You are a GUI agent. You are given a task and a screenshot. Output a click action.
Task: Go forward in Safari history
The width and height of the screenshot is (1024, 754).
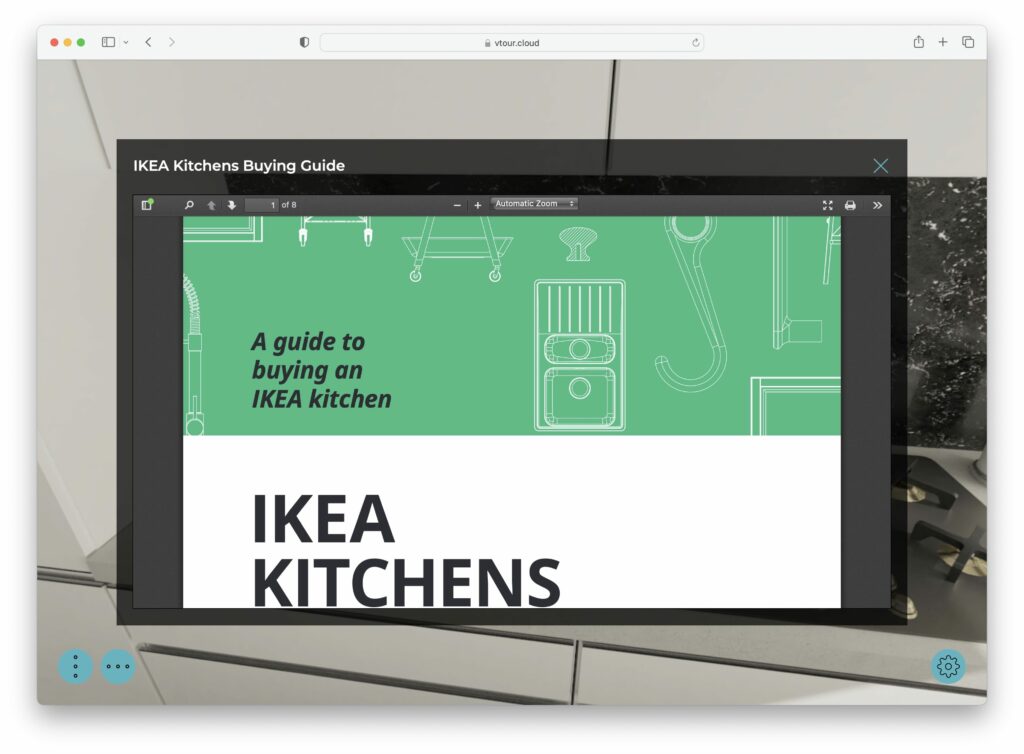coord(172,42)
